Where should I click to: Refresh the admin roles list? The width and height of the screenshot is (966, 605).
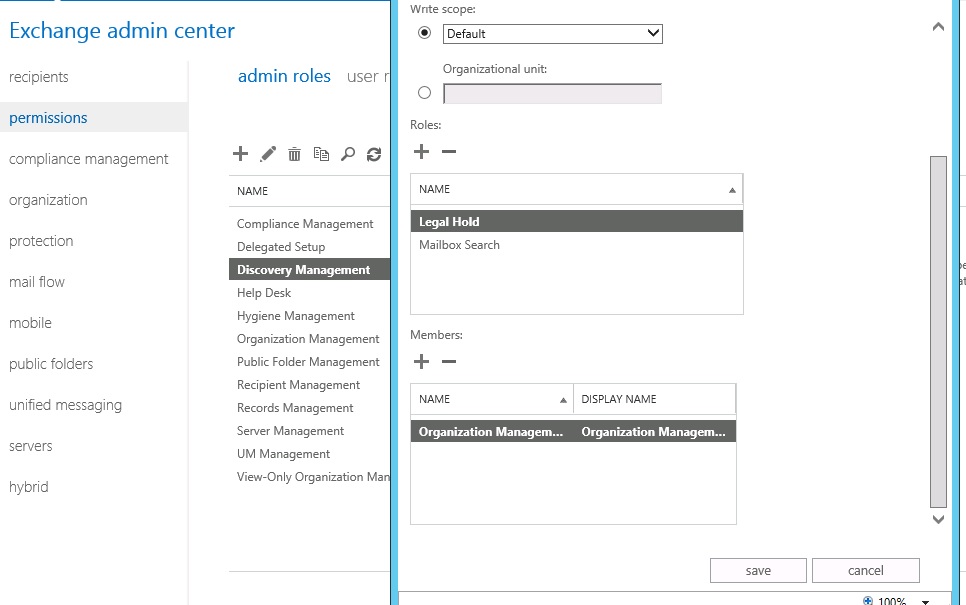374,154
